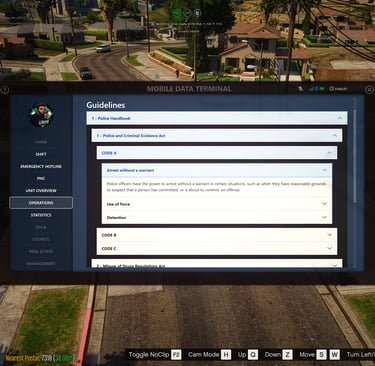Expand Use of force section
This screenshot has width=375, height=366.
tap(217, 204)
